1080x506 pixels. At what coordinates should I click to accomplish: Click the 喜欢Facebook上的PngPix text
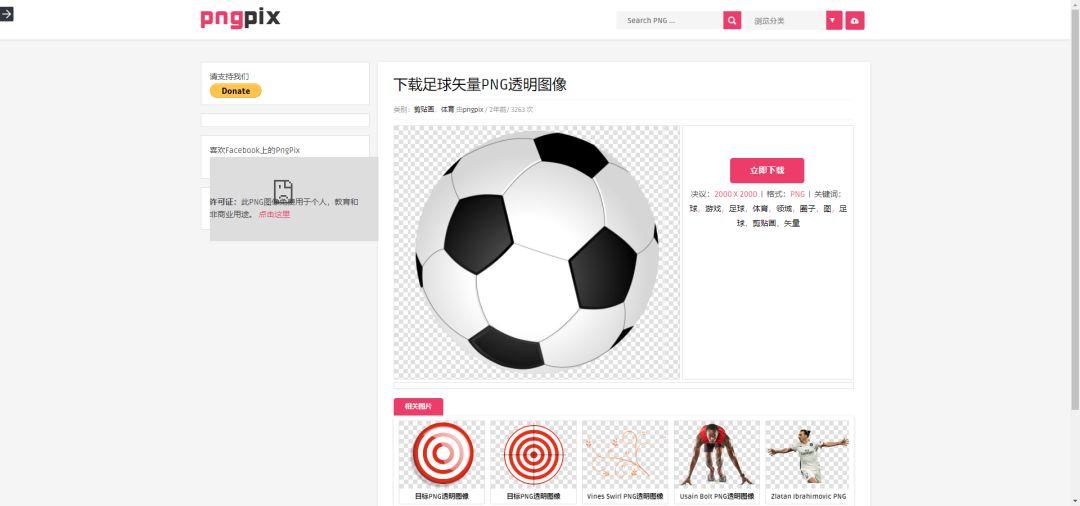point(255,149)
